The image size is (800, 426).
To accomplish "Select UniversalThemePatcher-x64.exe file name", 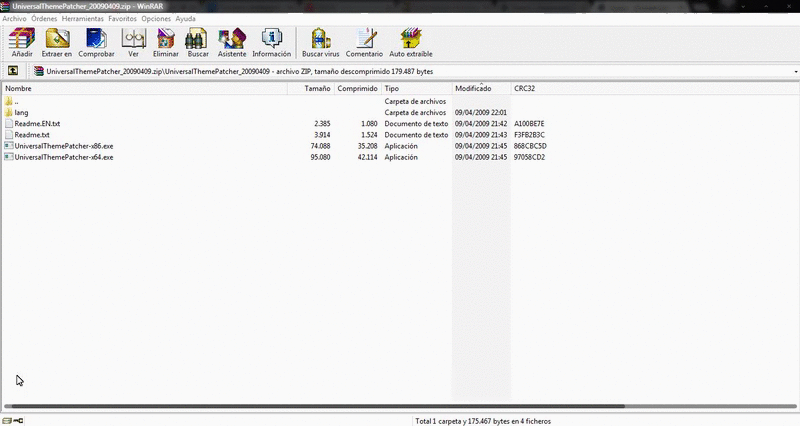I will [x=64, y=157].
